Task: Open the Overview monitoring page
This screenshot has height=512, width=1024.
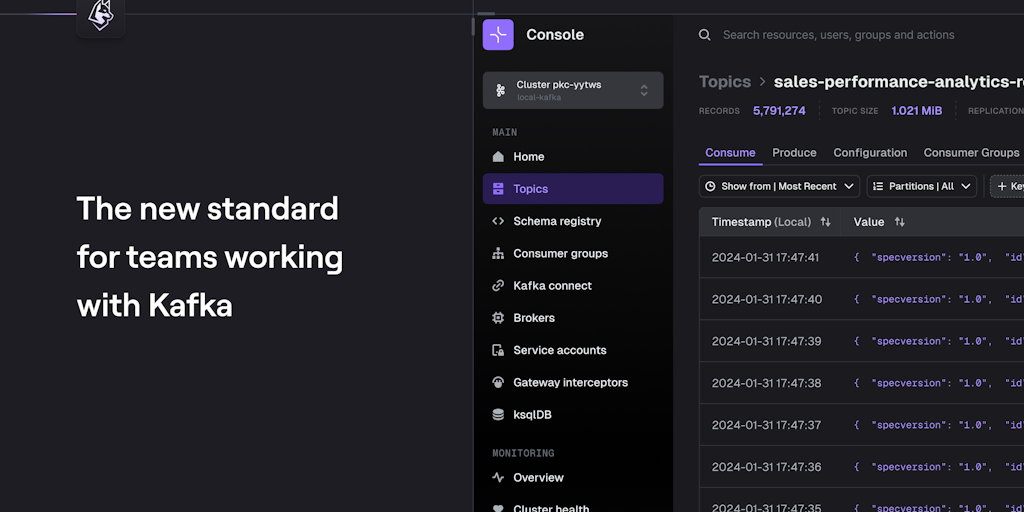Action: [x=538, y=478]
